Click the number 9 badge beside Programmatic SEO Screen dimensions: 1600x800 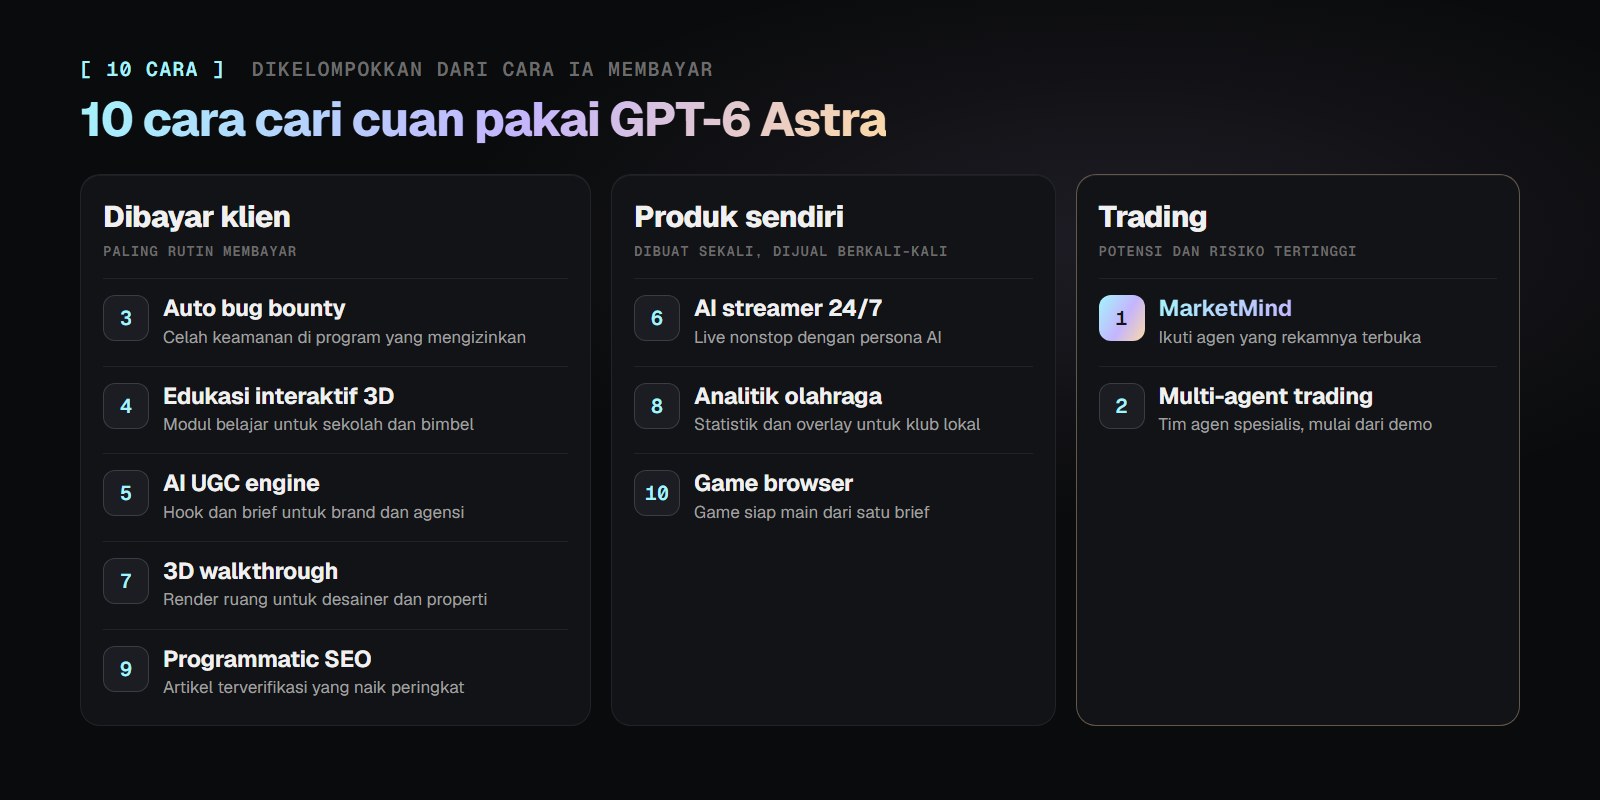(126, 669)
